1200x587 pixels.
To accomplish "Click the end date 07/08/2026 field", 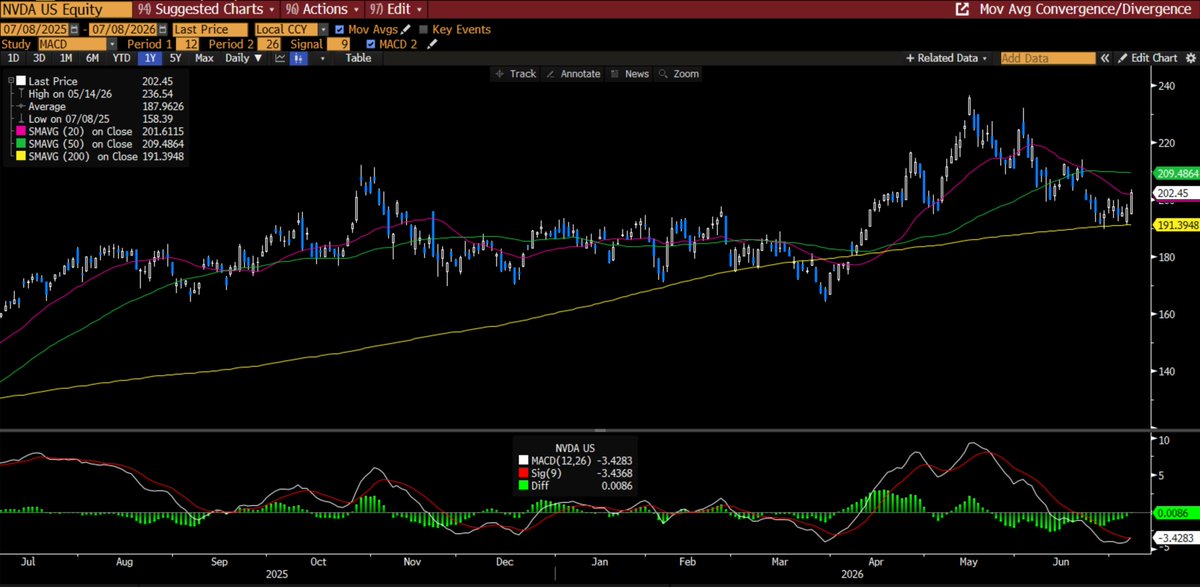I will (124, 29).
